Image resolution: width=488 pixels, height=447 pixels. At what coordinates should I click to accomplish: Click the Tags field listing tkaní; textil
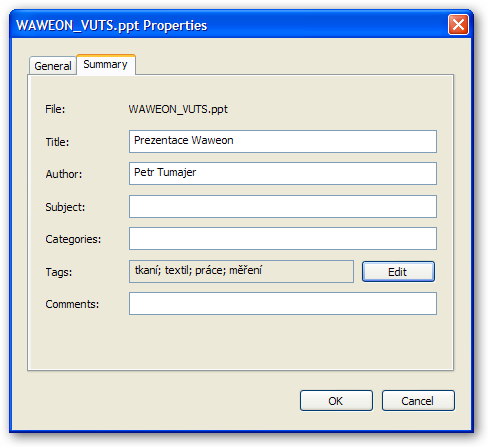(241, 271)
